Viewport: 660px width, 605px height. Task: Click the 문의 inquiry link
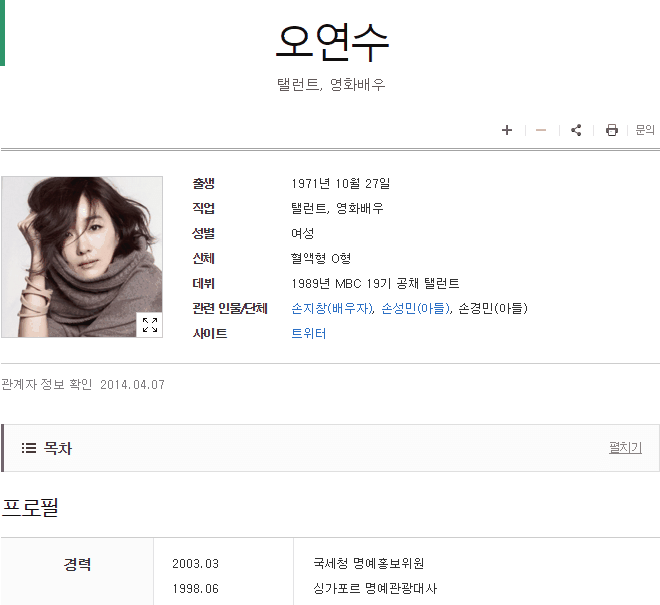(645, 130)
